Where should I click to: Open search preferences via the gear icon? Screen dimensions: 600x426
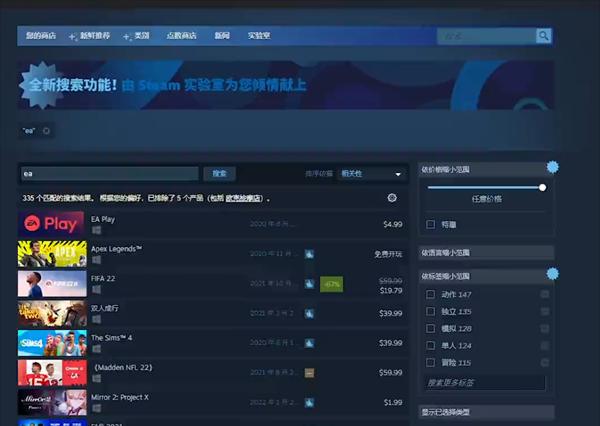[392, 198]
